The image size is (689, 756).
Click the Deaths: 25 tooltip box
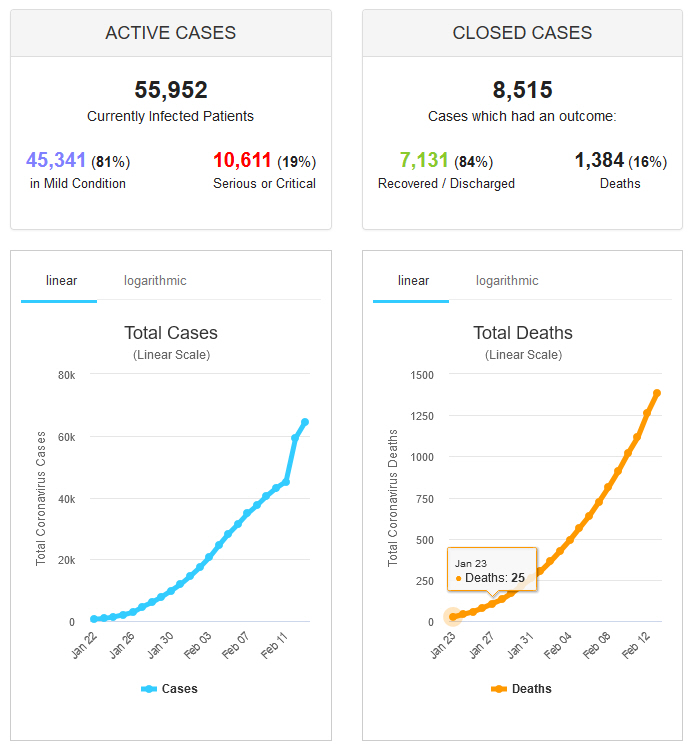coord(492,570)
